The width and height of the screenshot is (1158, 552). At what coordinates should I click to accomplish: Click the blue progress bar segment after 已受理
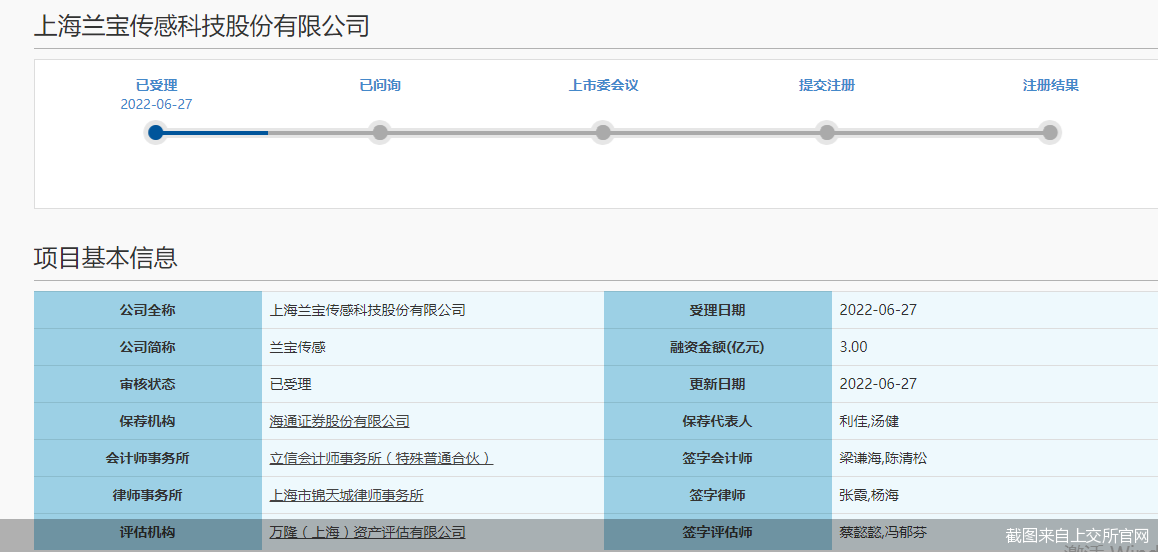(215, 132)
